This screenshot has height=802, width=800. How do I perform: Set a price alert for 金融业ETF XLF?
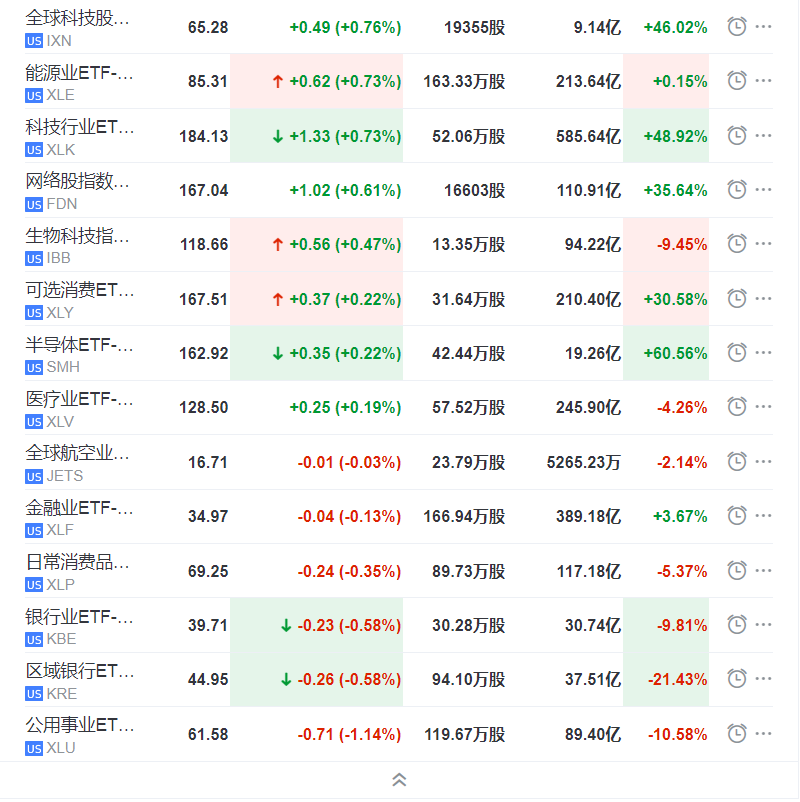[736, 515]
